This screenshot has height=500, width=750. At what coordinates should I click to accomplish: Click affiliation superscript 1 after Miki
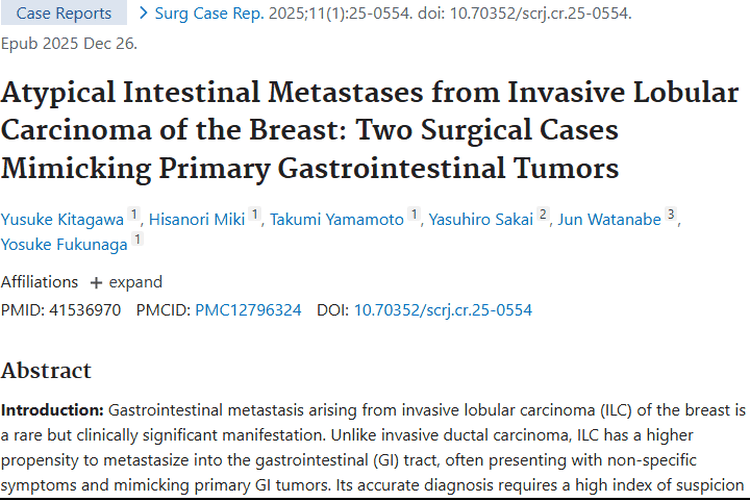(255, 214)
